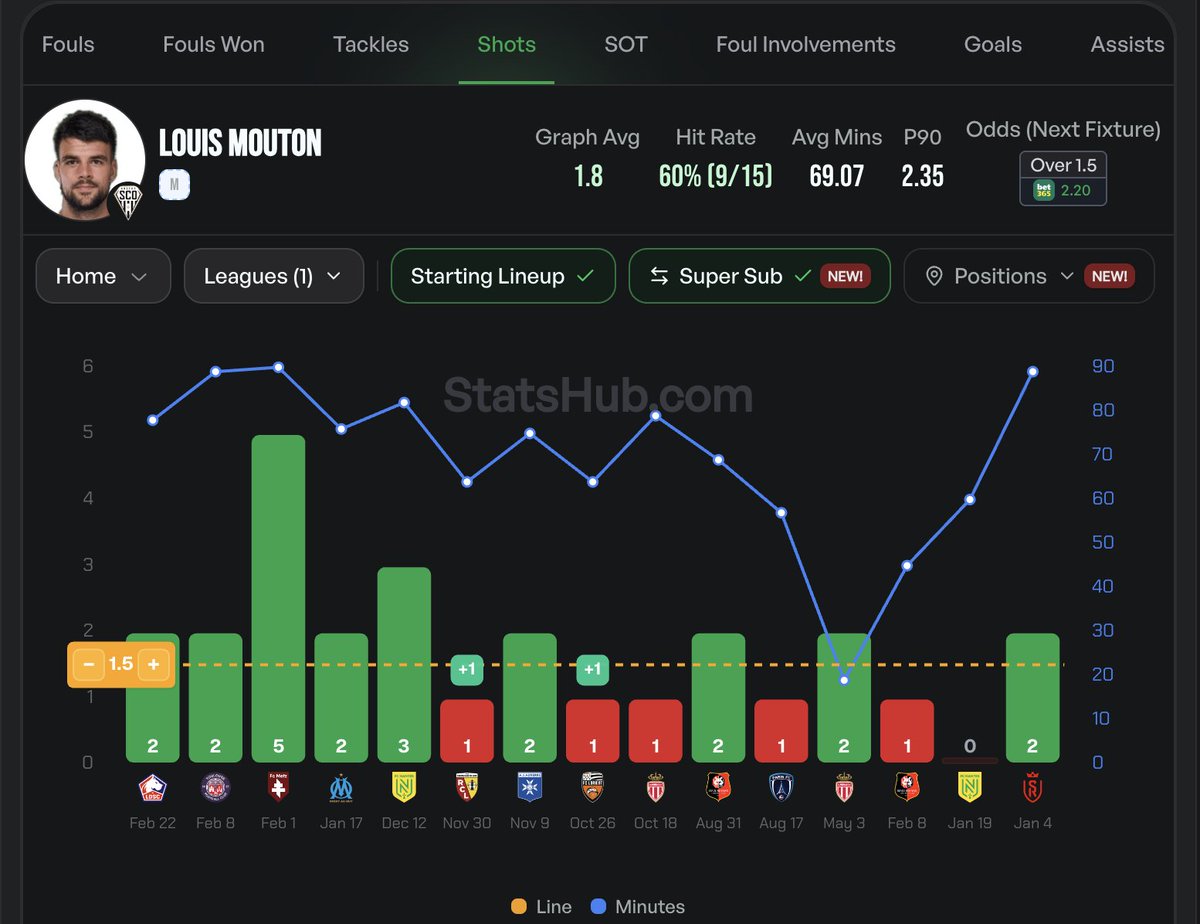Click the +1 badge above the Oct 26 bar
The image size is (1200, 924).
(x=593, y=669)
